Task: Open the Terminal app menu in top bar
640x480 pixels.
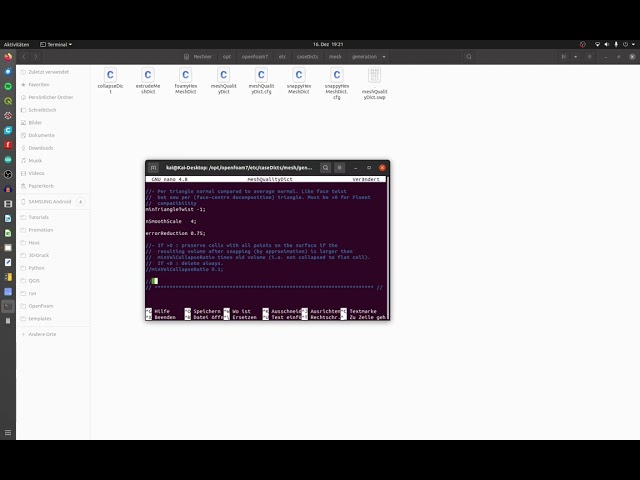Action: (x=56, y=44)
